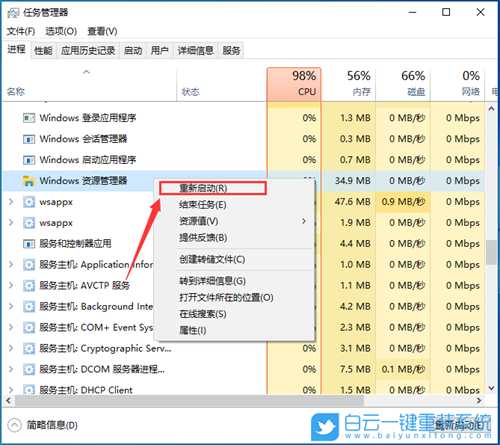500x445 pixels.
Task: Expand the second wsappx process group
Action: (11, 223)
